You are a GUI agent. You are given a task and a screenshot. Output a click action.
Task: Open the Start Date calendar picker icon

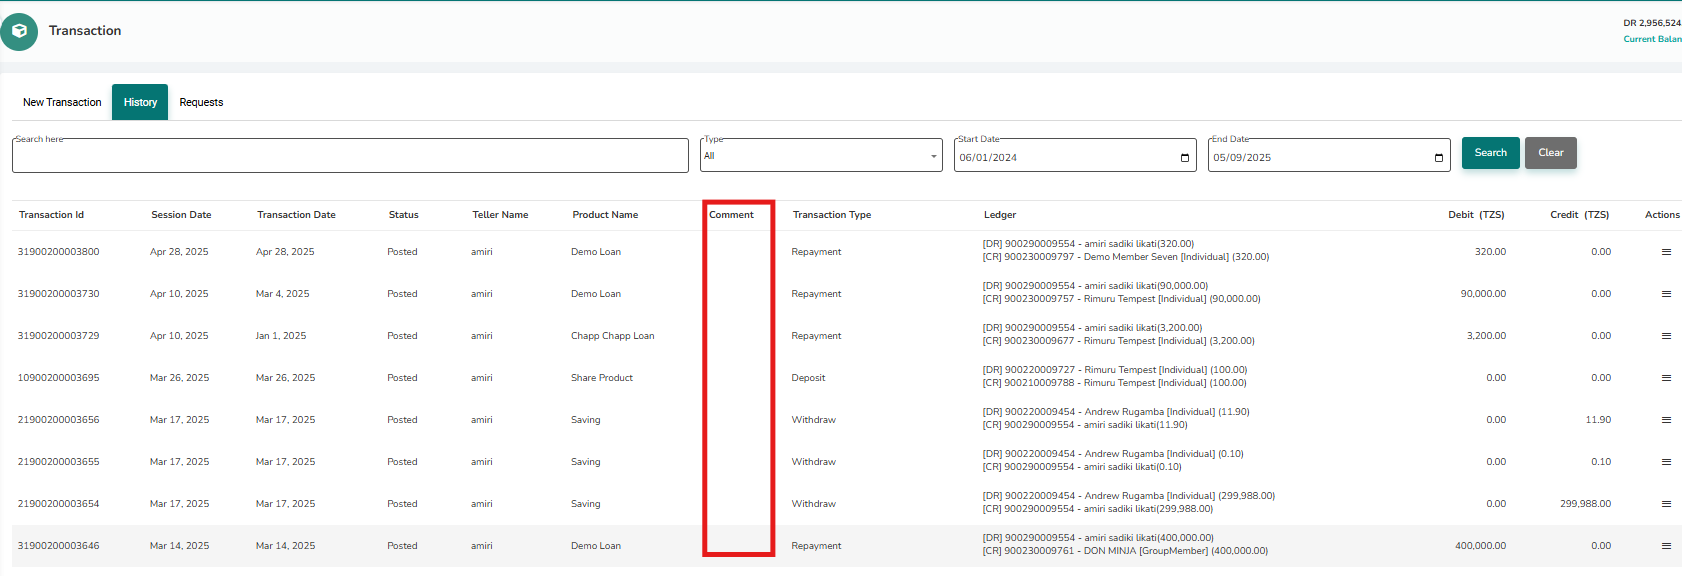pyautogui.click(x=1185, y=158)
